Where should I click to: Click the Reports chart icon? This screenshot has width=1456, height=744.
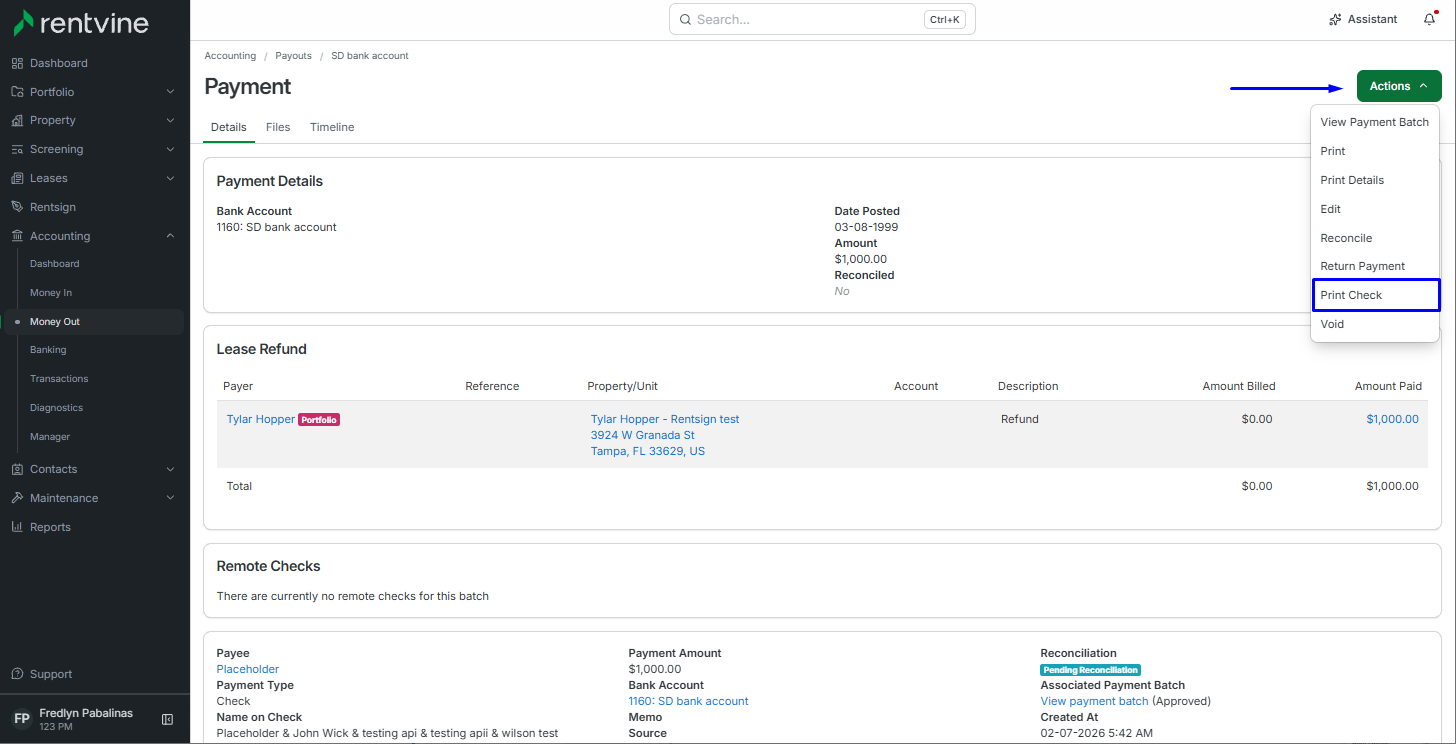point(17,527)
